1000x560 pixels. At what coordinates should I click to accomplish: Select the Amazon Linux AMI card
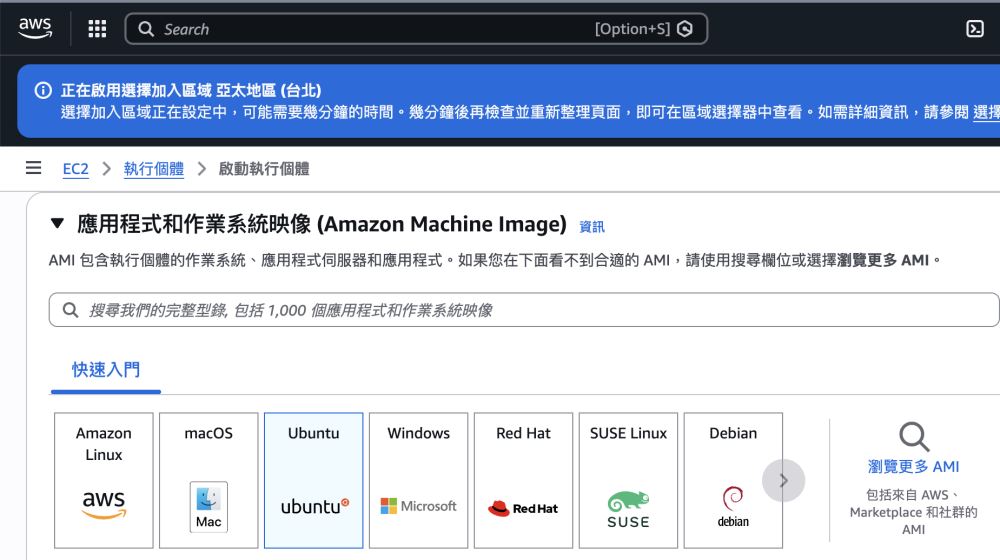coord(104,480)
